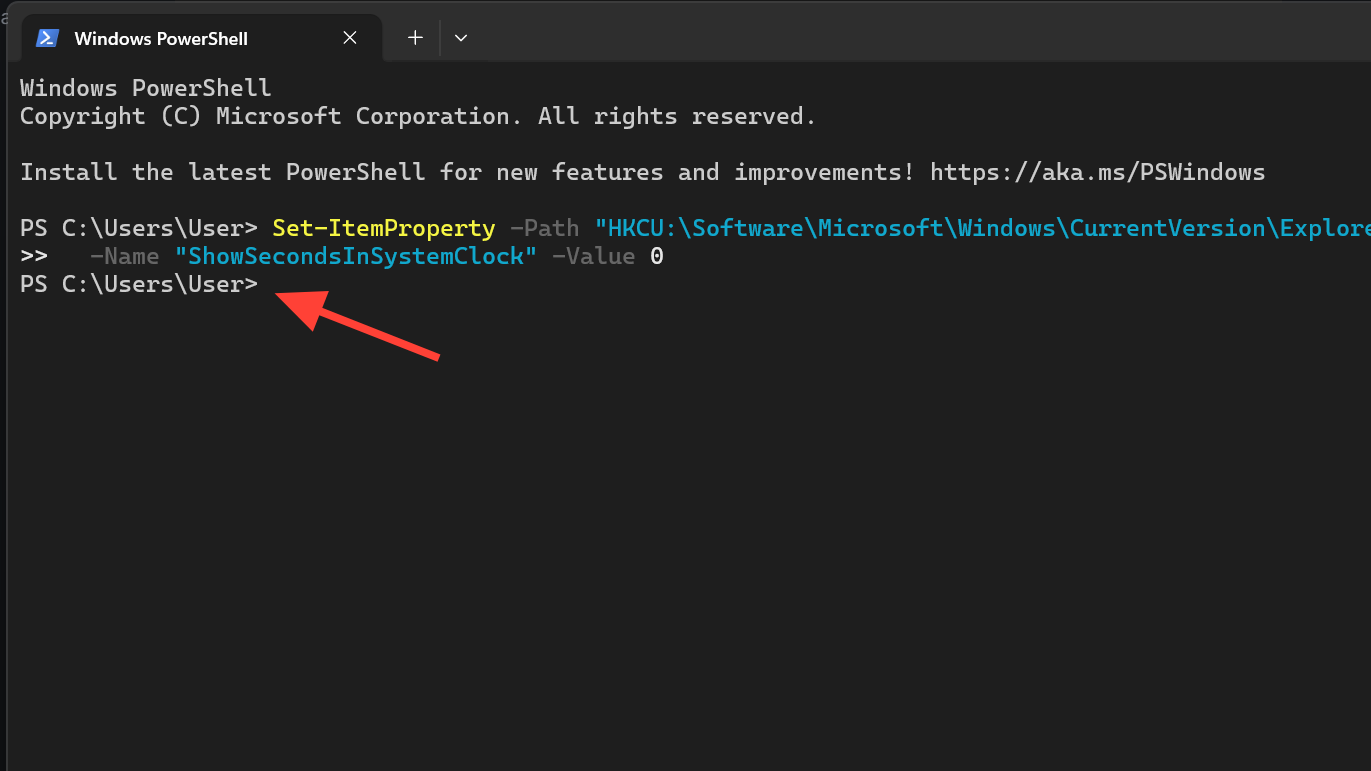Click the first PS C:\Users\User> prompt
1371x771 pixels.
pos(139,229)
